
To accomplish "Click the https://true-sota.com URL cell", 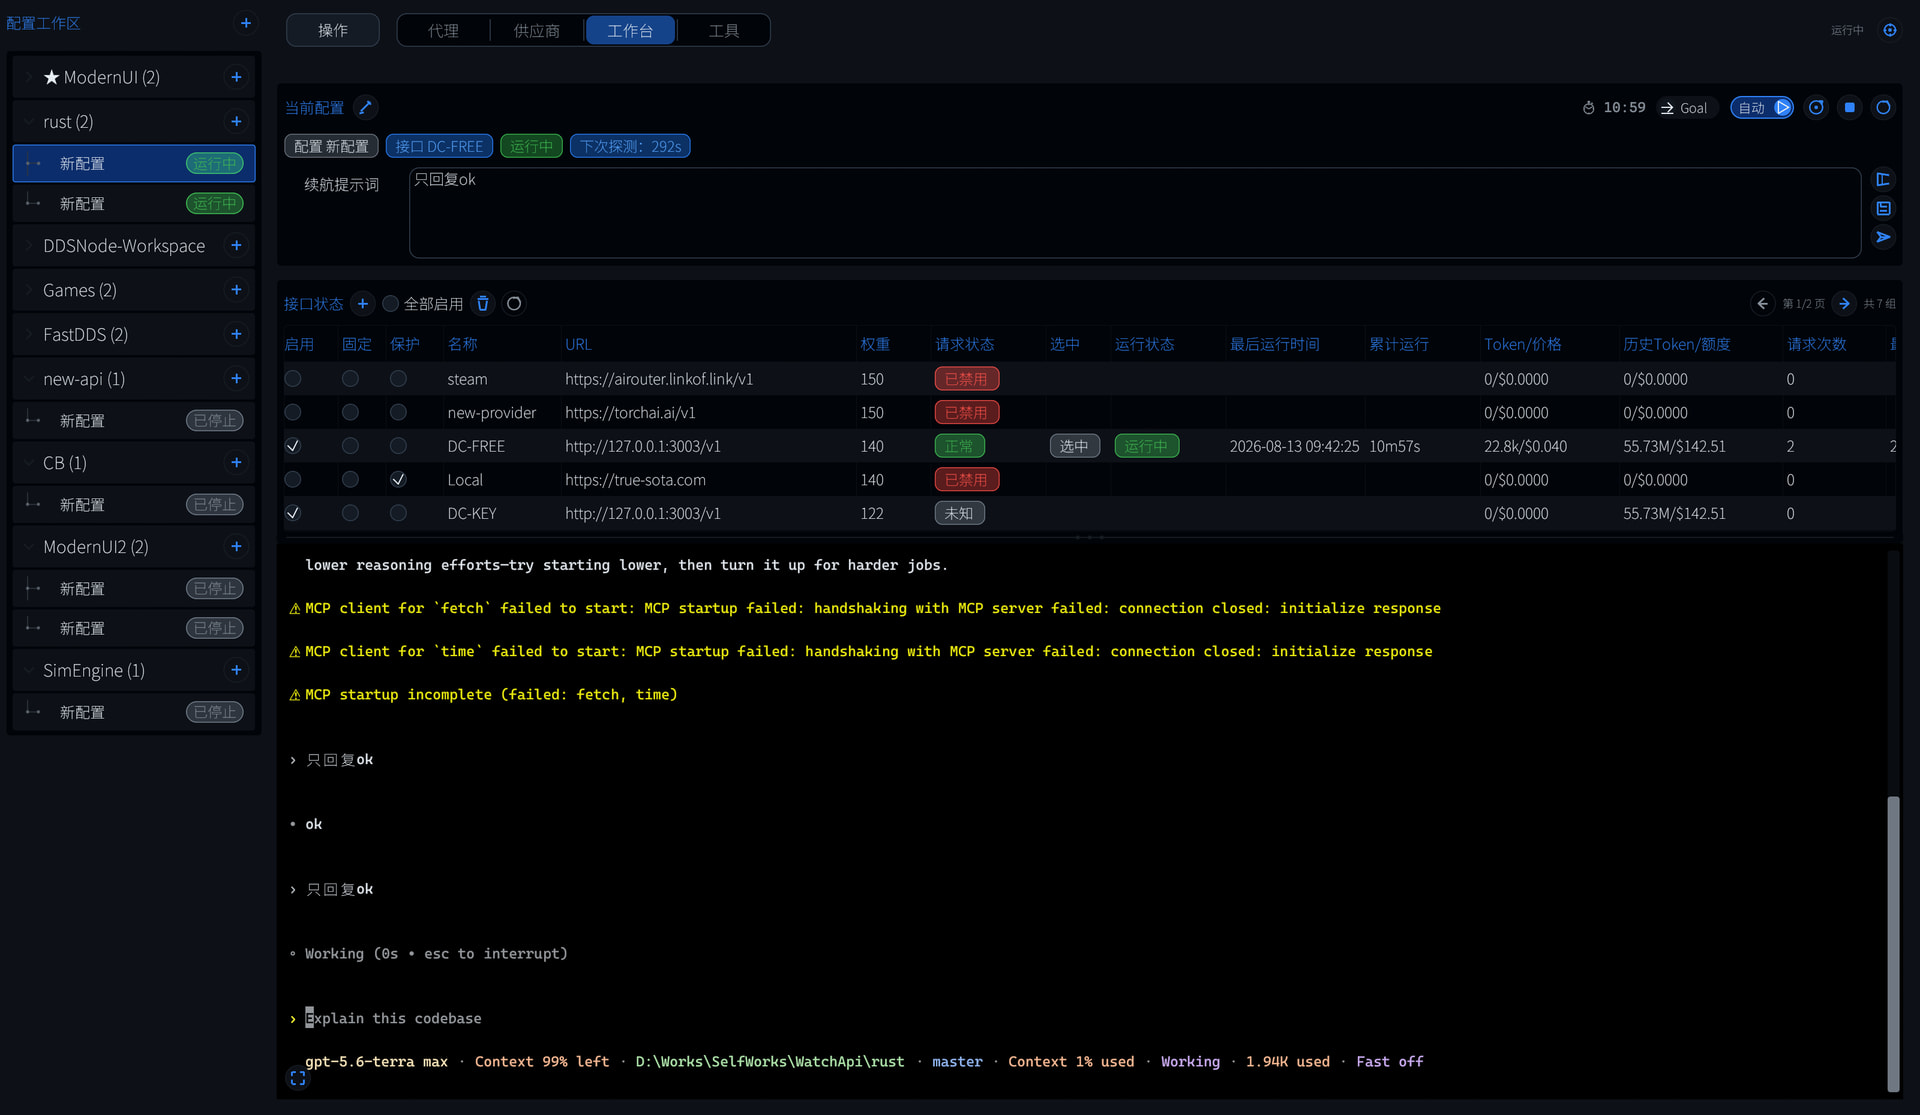I will (635, 479).
